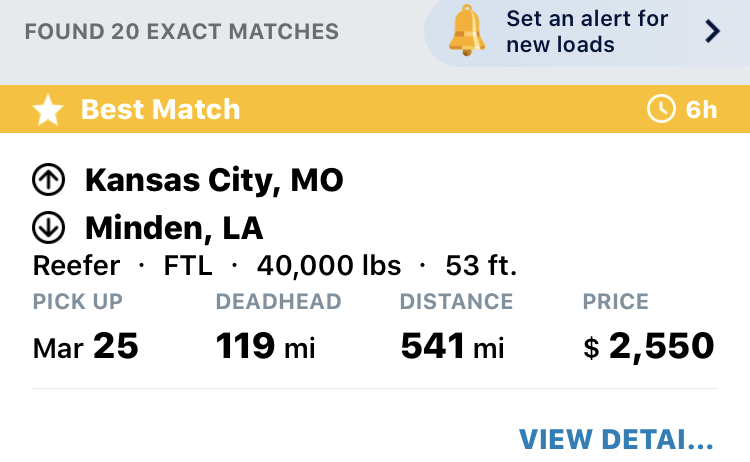Image resolution: width=750 pixels, height=462 pixels.
Task: Tap the 541 mi distance value
Action: coord(452,346)
